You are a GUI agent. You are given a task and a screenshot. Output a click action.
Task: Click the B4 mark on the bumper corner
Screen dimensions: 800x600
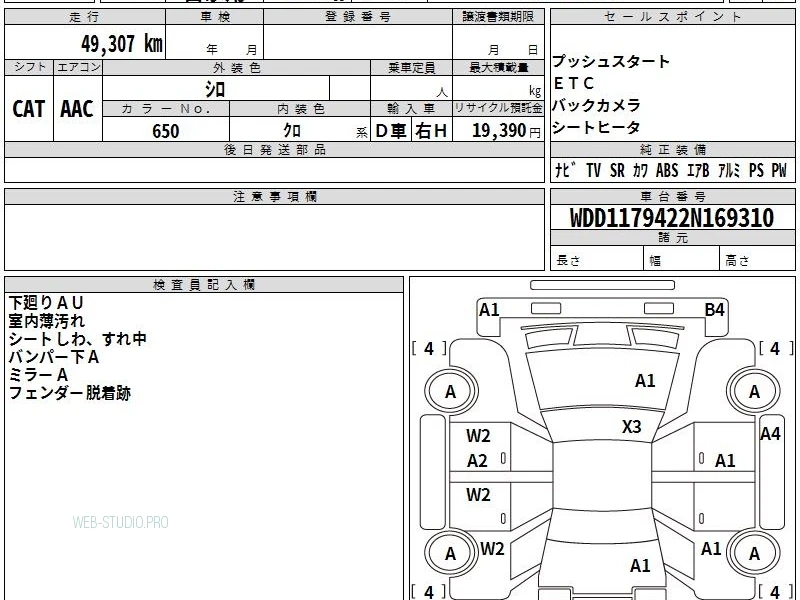click(x=714, y=310)
